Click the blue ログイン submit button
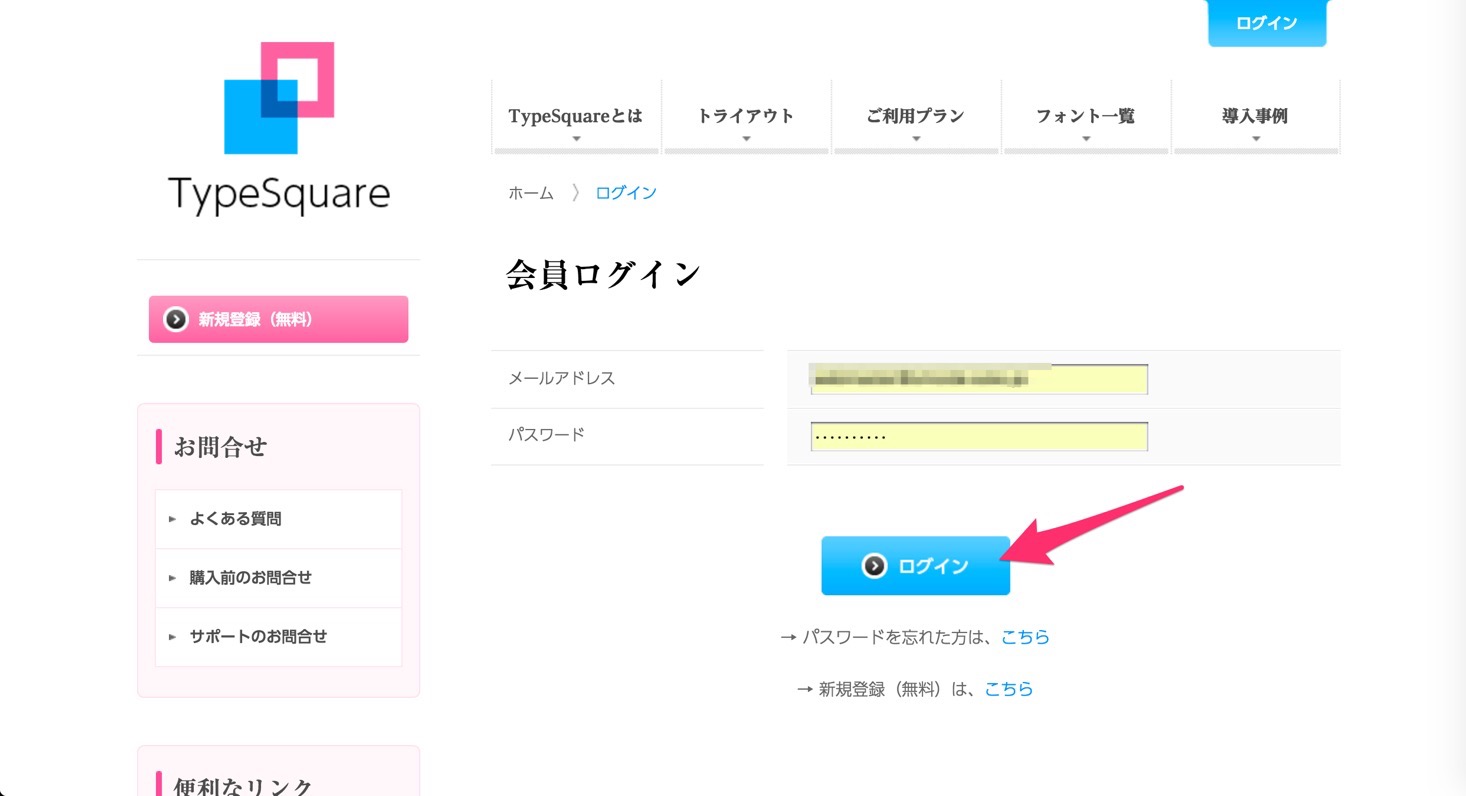 pyautogui.click(x=916, y=566)
